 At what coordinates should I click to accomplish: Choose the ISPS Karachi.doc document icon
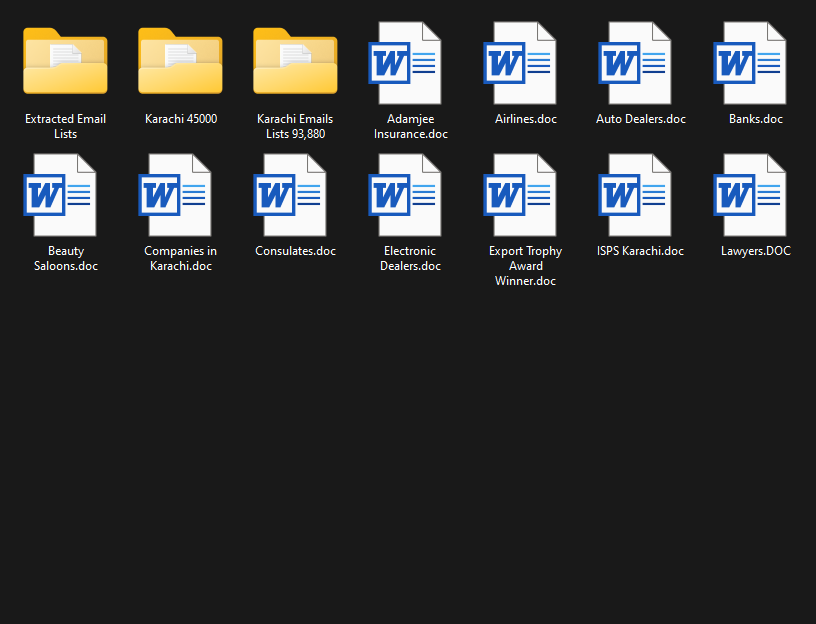tap(640, 195)
